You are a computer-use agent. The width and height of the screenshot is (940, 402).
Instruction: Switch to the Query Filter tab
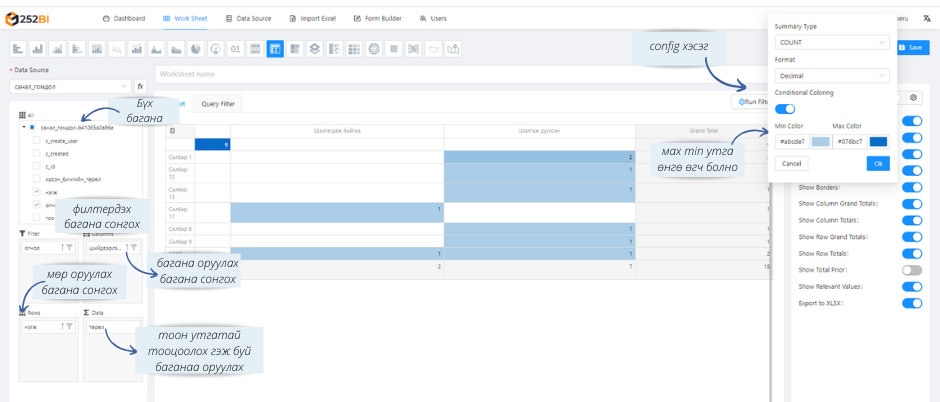218,104
